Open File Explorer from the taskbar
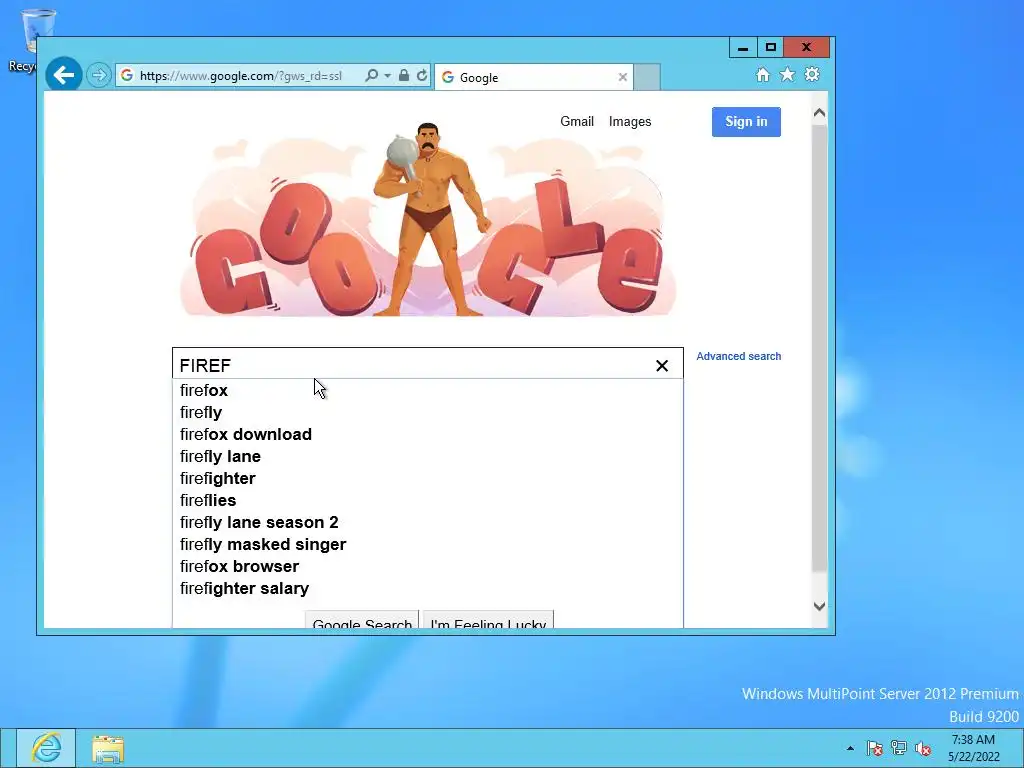 point(108,748)
